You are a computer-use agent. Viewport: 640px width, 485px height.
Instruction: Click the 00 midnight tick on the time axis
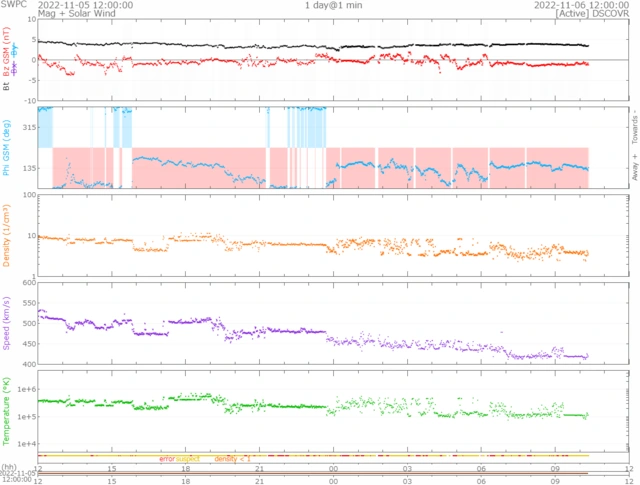click(x=333, y=468)
